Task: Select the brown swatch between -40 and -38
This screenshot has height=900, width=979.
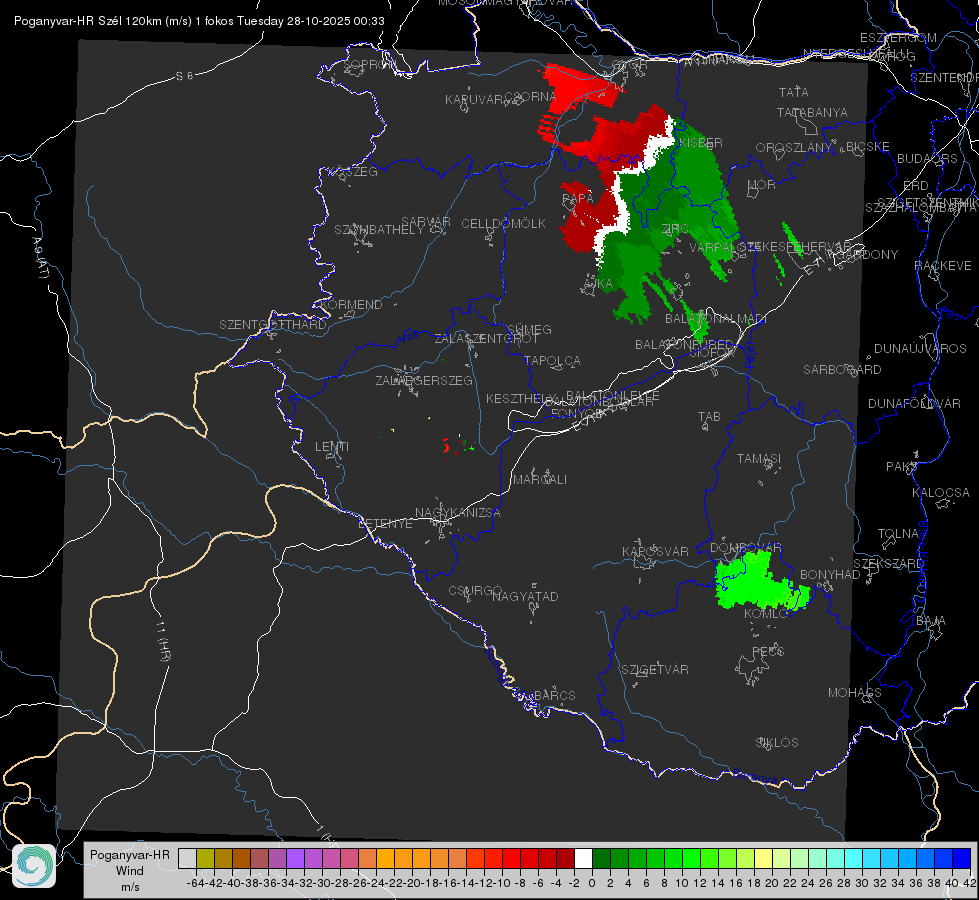Action: 241,859
